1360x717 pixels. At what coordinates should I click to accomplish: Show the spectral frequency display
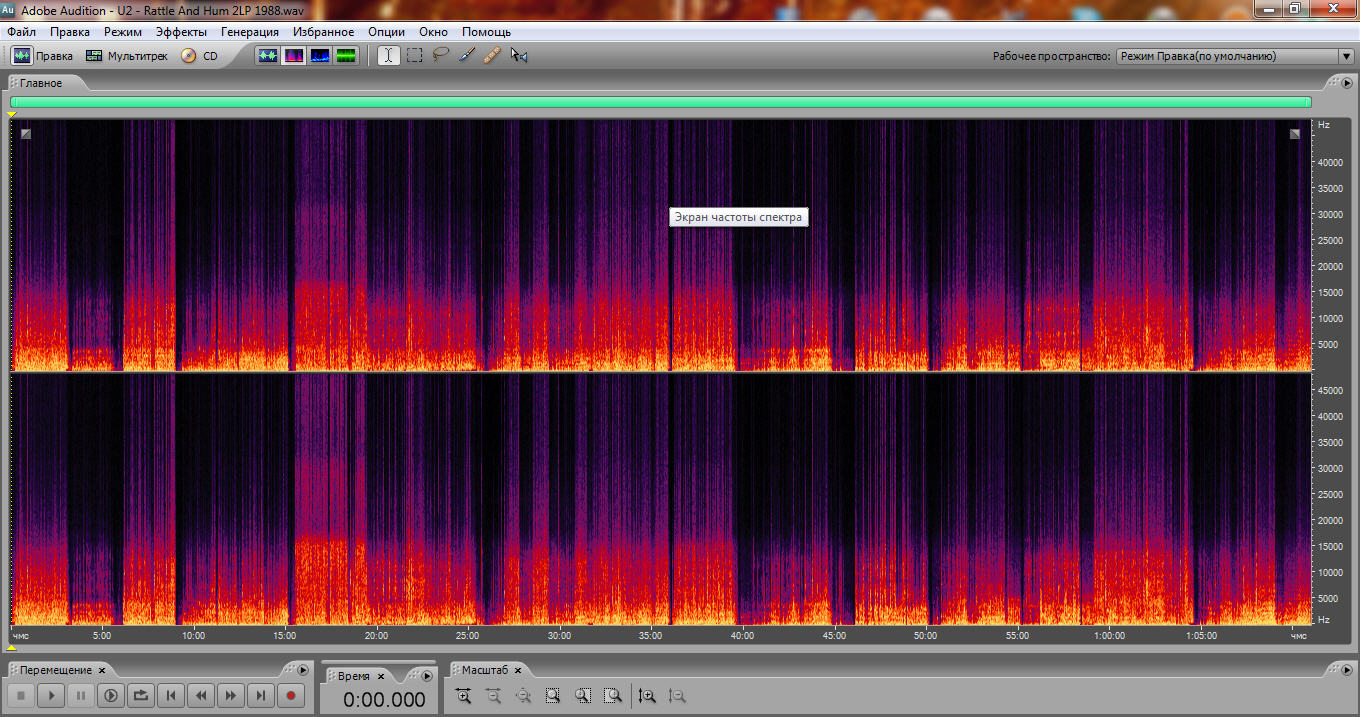[294, 56]
